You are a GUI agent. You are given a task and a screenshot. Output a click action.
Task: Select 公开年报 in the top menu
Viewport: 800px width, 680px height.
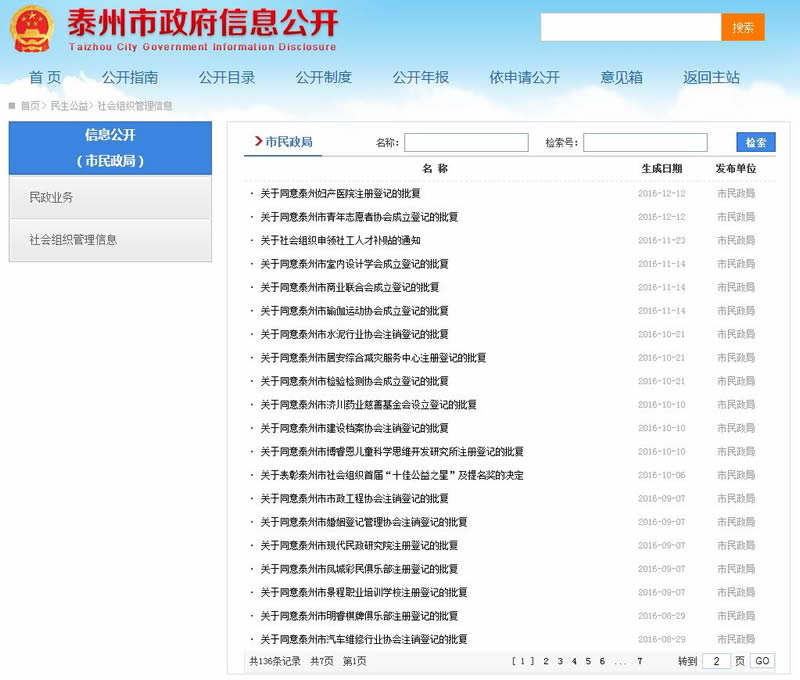point(421,77)
